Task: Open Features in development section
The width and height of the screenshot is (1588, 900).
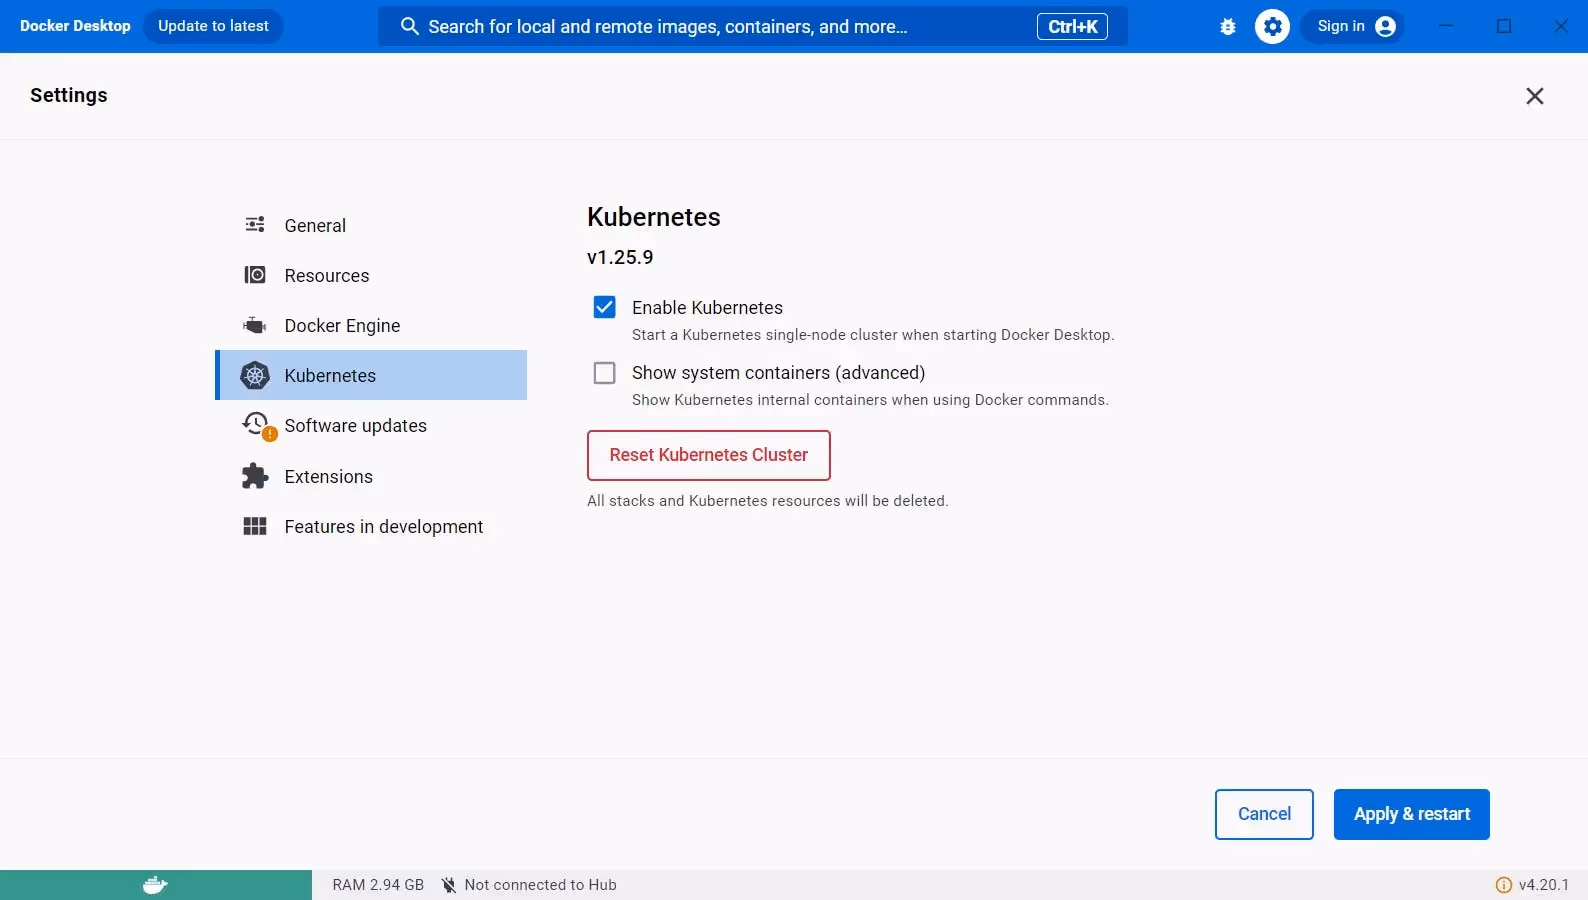Action: click(371, 526)
